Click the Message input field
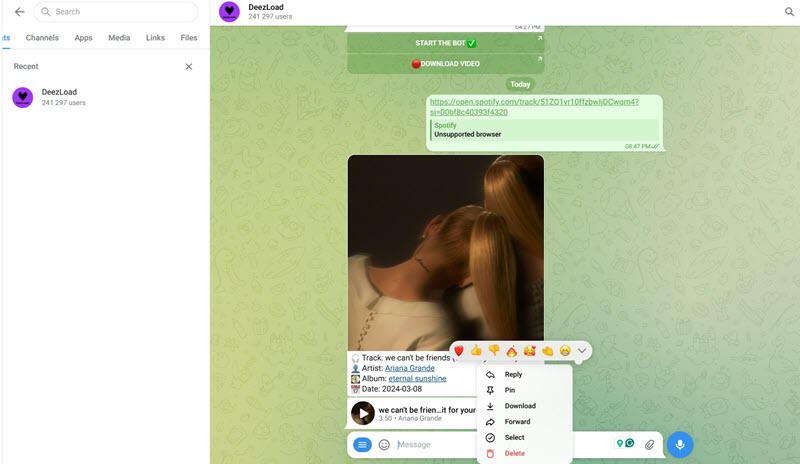Image resolution: width=800 pixels, height=464 pixels. click(436, 445)
